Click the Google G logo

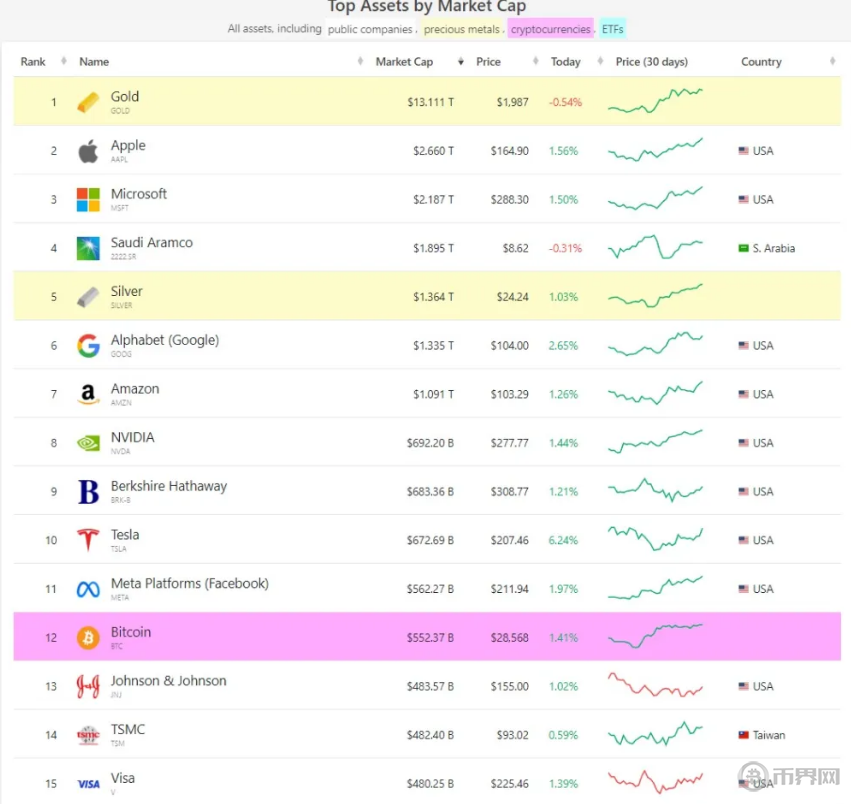pyautogui.click(x=88, y=345)
